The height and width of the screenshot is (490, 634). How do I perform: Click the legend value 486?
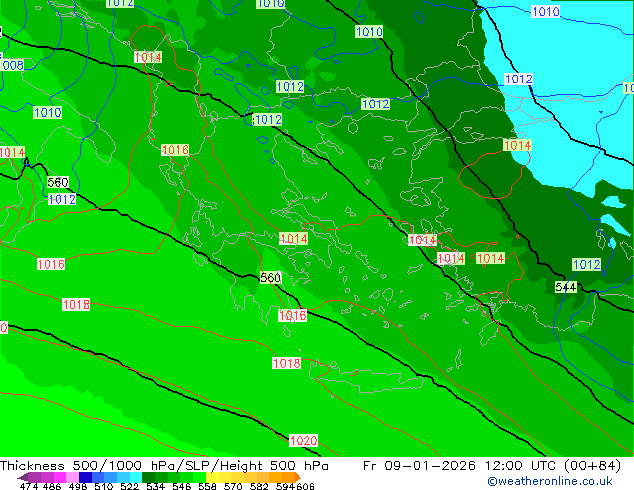[52, 486]
